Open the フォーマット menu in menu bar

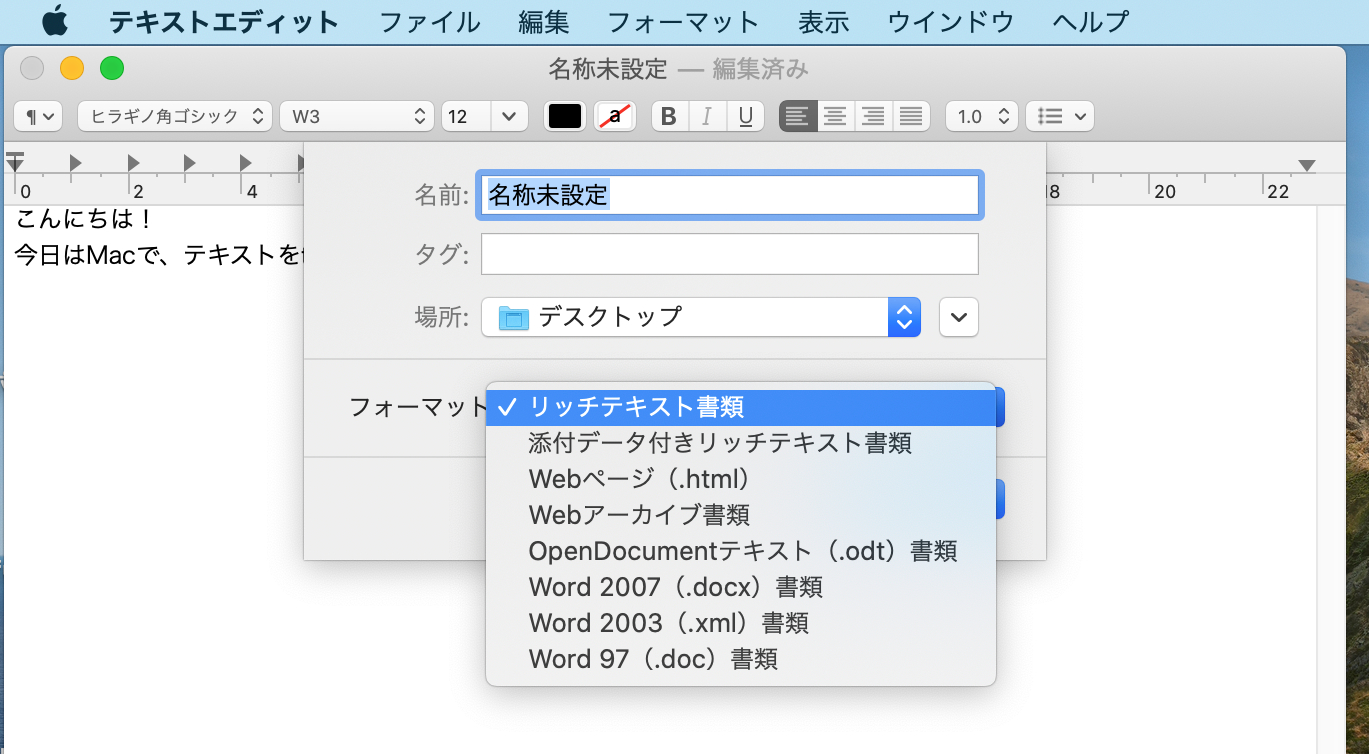[x=684, y=21]
